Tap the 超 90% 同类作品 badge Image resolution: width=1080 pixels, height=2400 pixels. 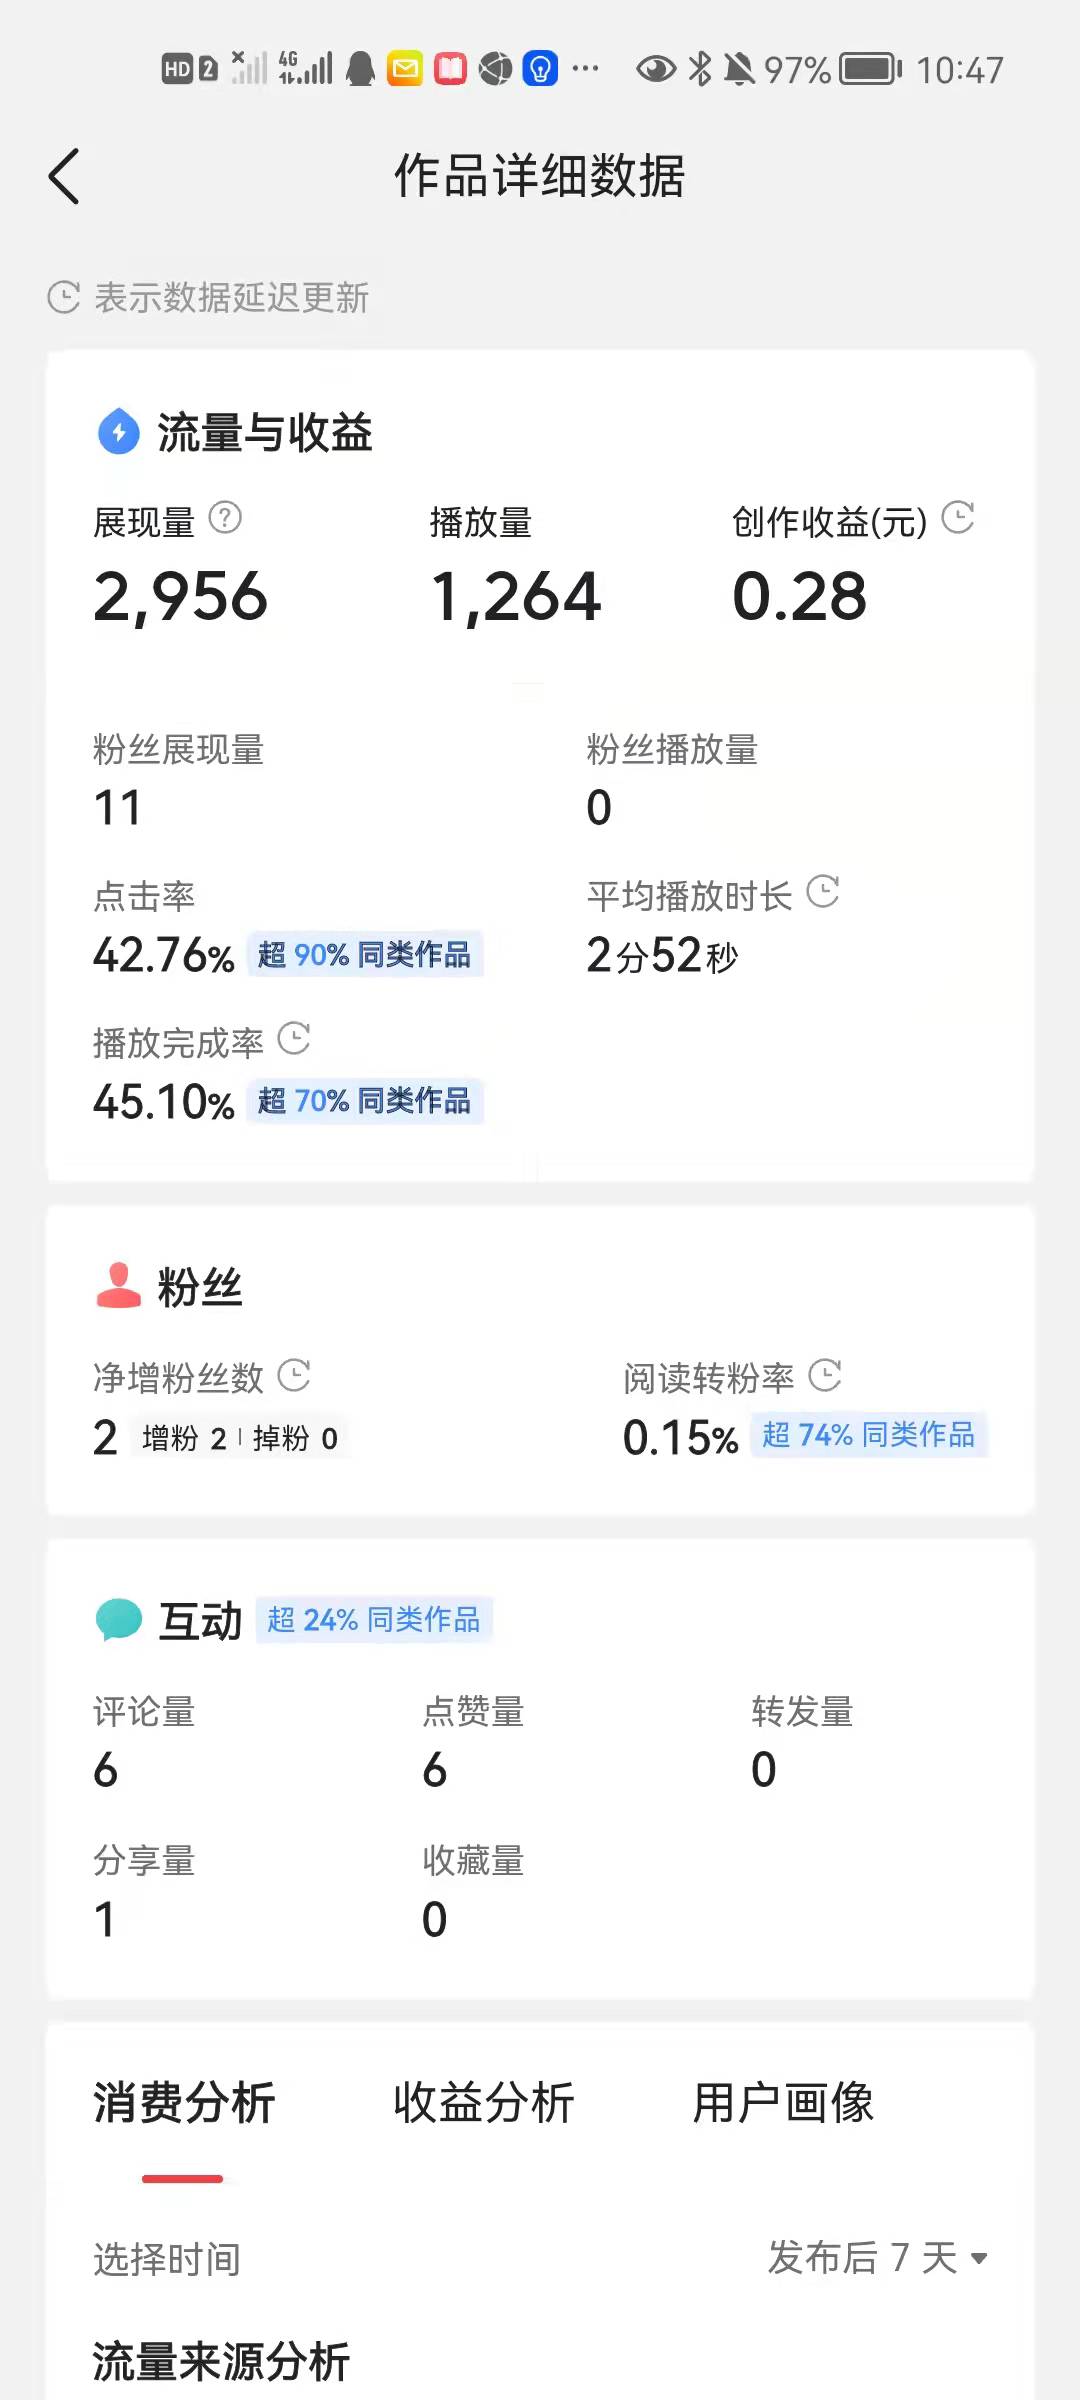point(365,955)
